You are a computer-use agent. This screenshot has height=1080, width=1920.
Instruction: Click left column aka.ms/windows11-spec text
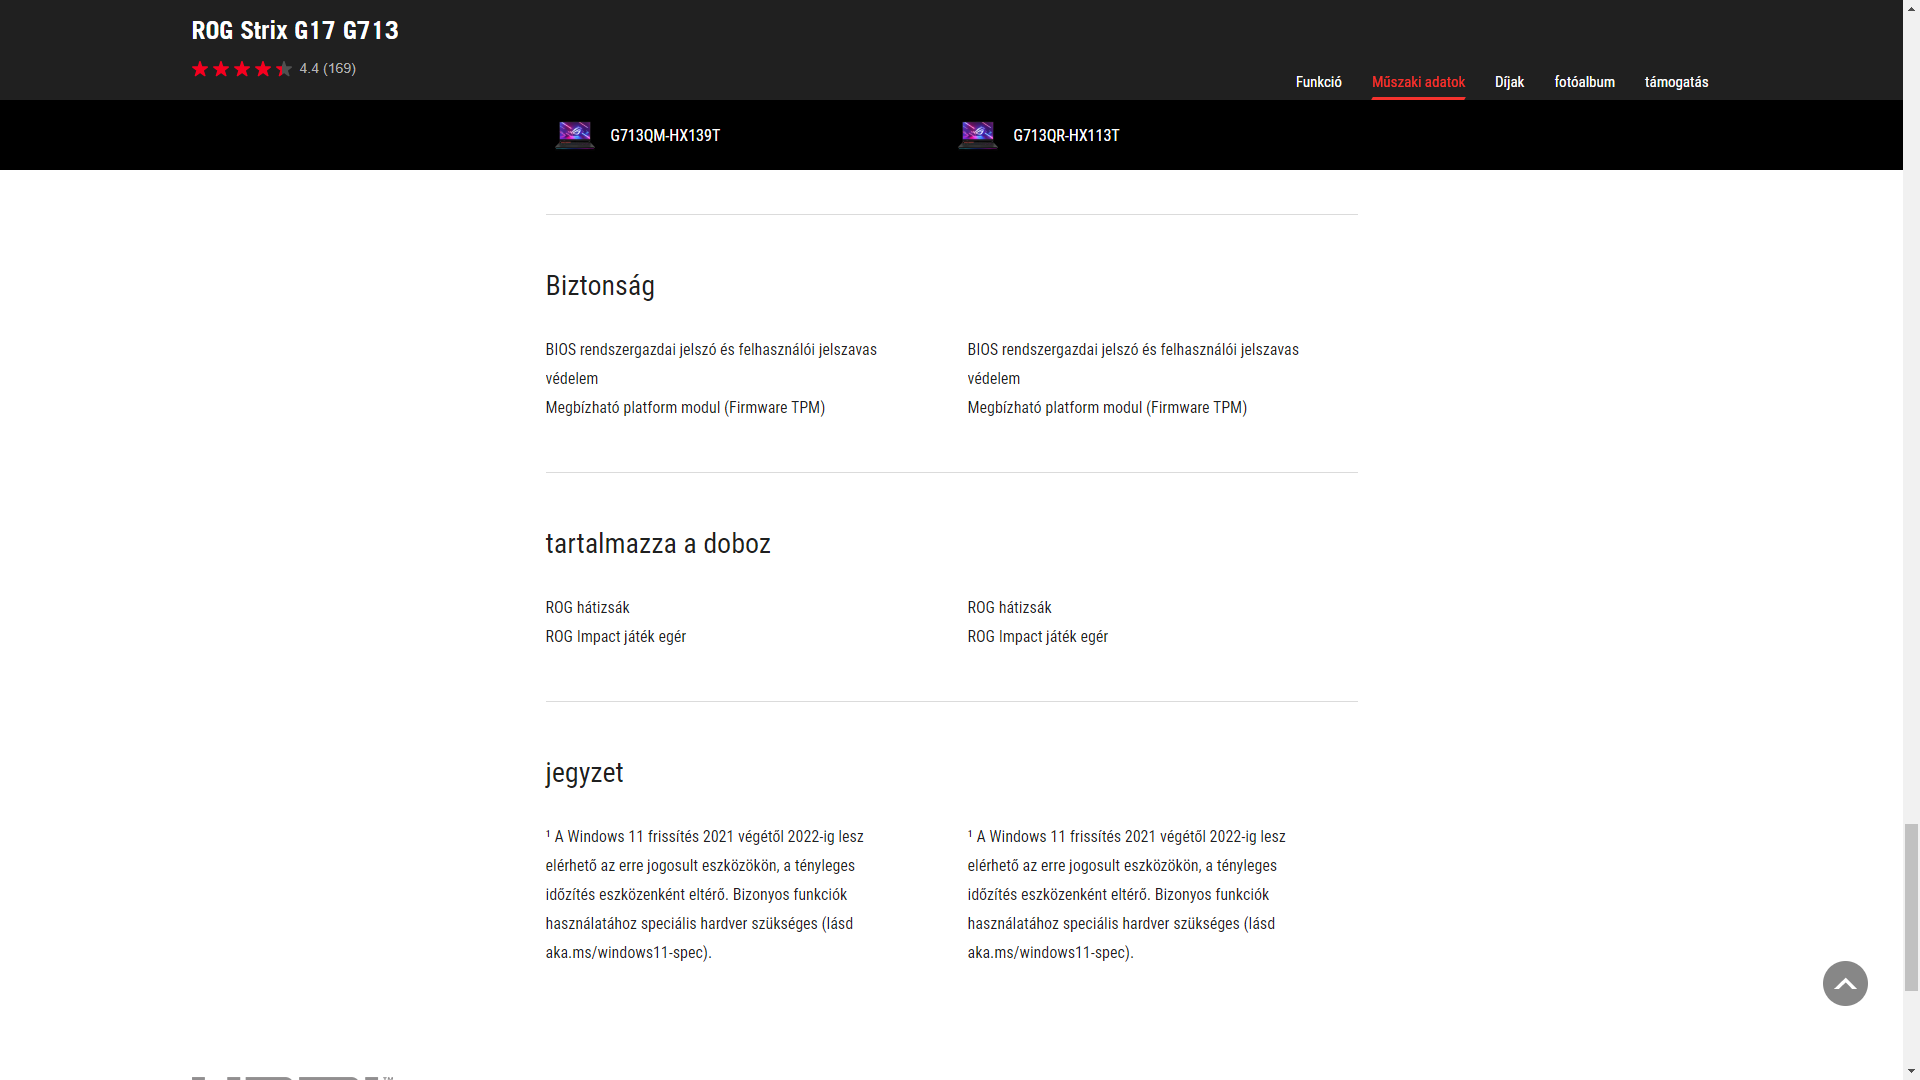coord(626,953)
